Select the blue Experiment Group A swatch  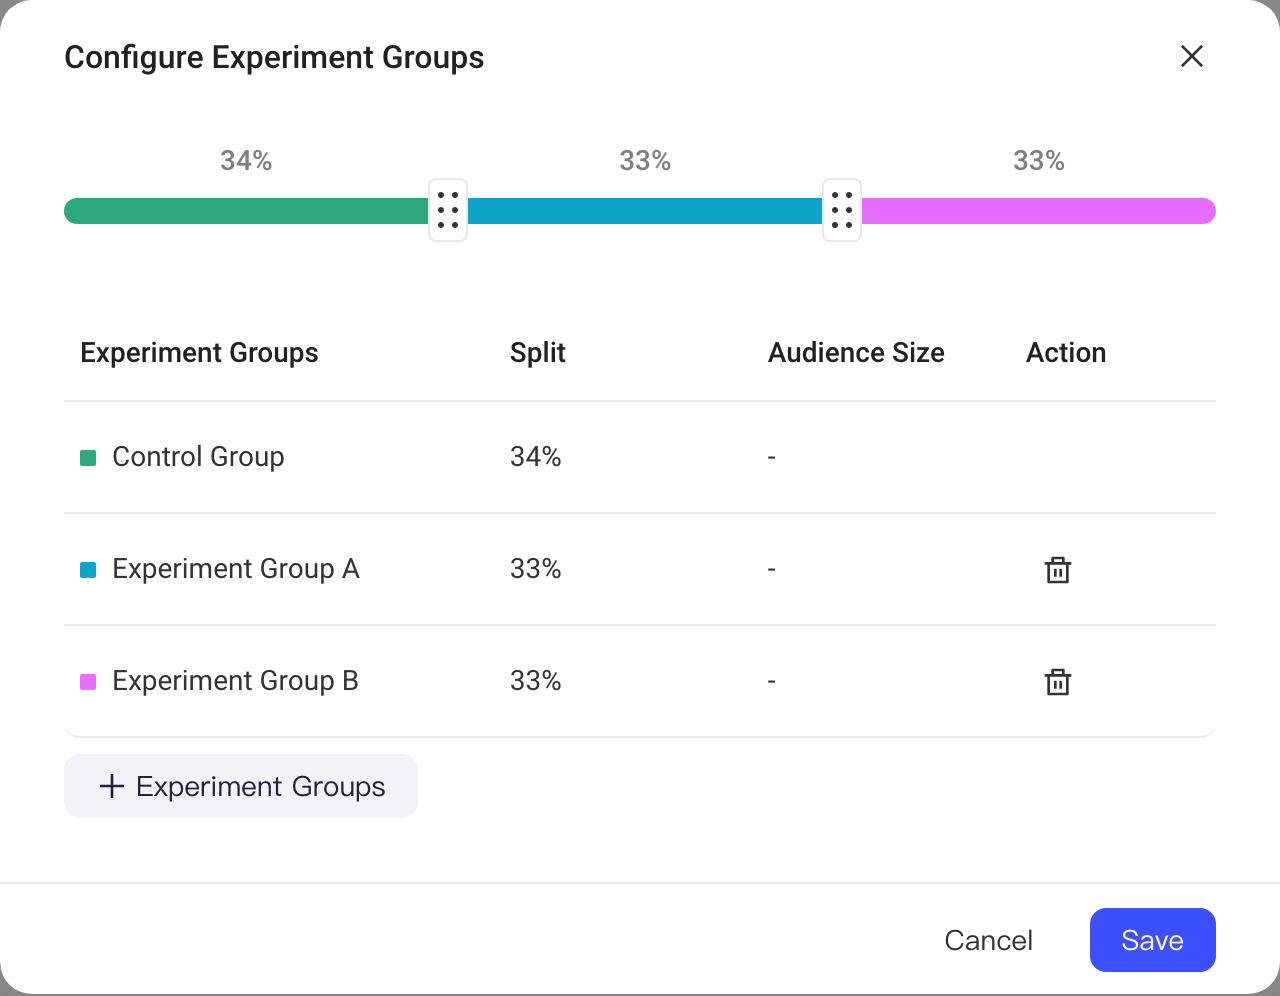pyautogui.click(x=88, y=570)
